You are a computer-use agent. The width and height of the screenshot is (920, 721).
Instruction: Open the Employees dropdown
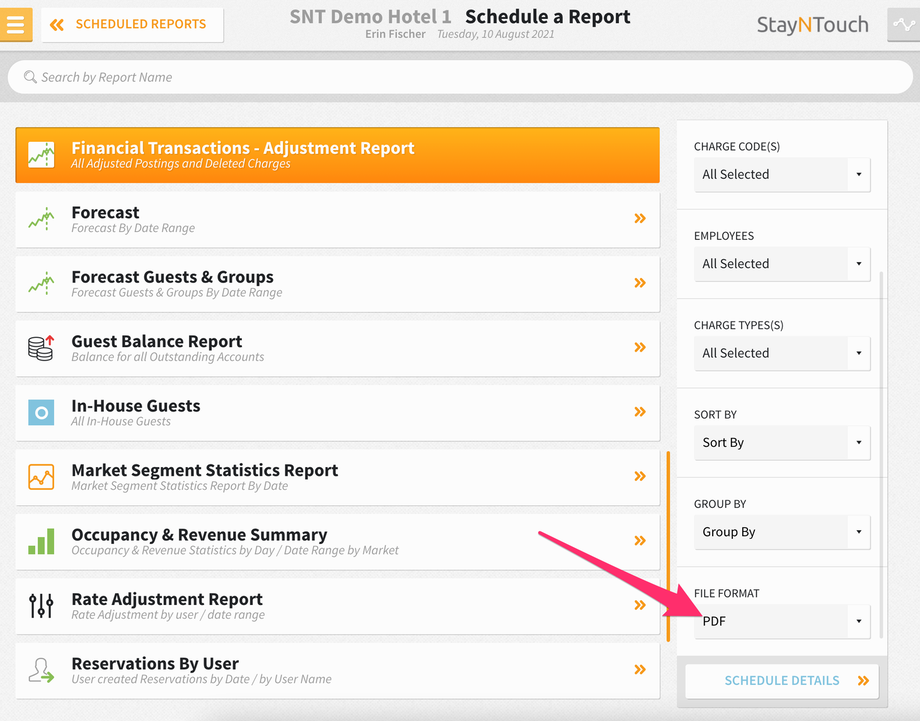[x=782, y=263]
